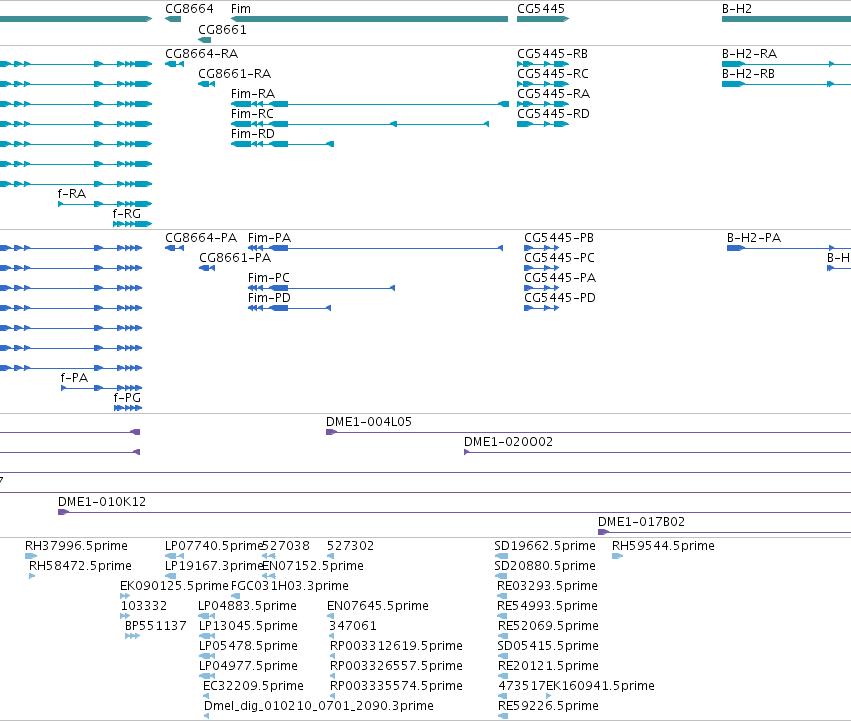Select the EC32209.5prime EST label

pos(253,686)
